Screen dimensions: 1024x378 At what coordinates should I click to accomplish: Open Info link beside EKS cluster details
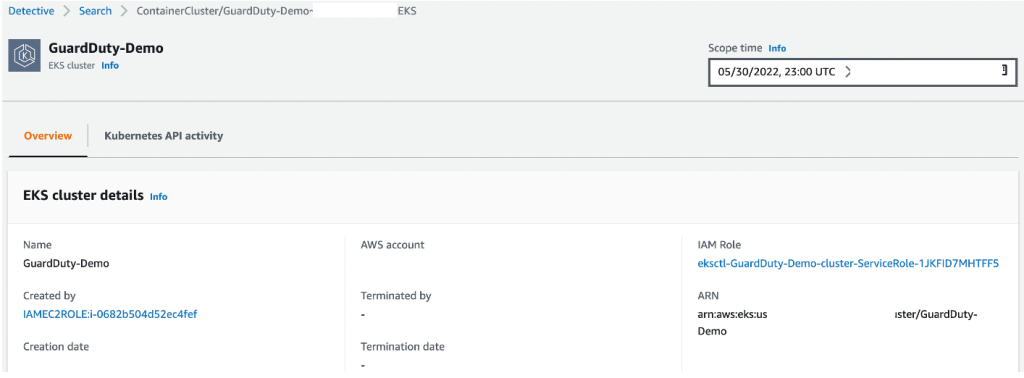(159, 197)
